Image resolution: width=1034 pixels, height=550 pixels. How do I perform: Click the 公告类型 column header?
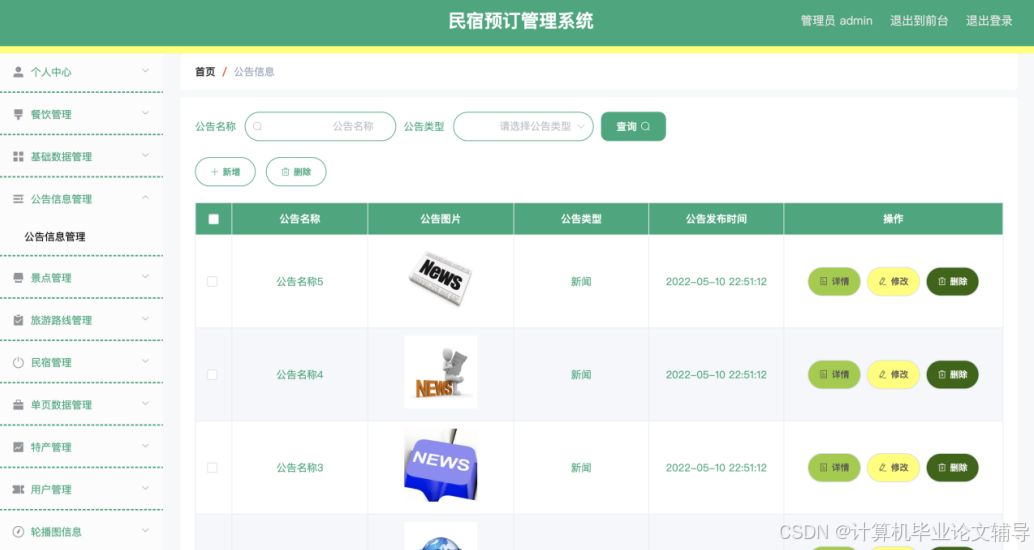[581, 219]
